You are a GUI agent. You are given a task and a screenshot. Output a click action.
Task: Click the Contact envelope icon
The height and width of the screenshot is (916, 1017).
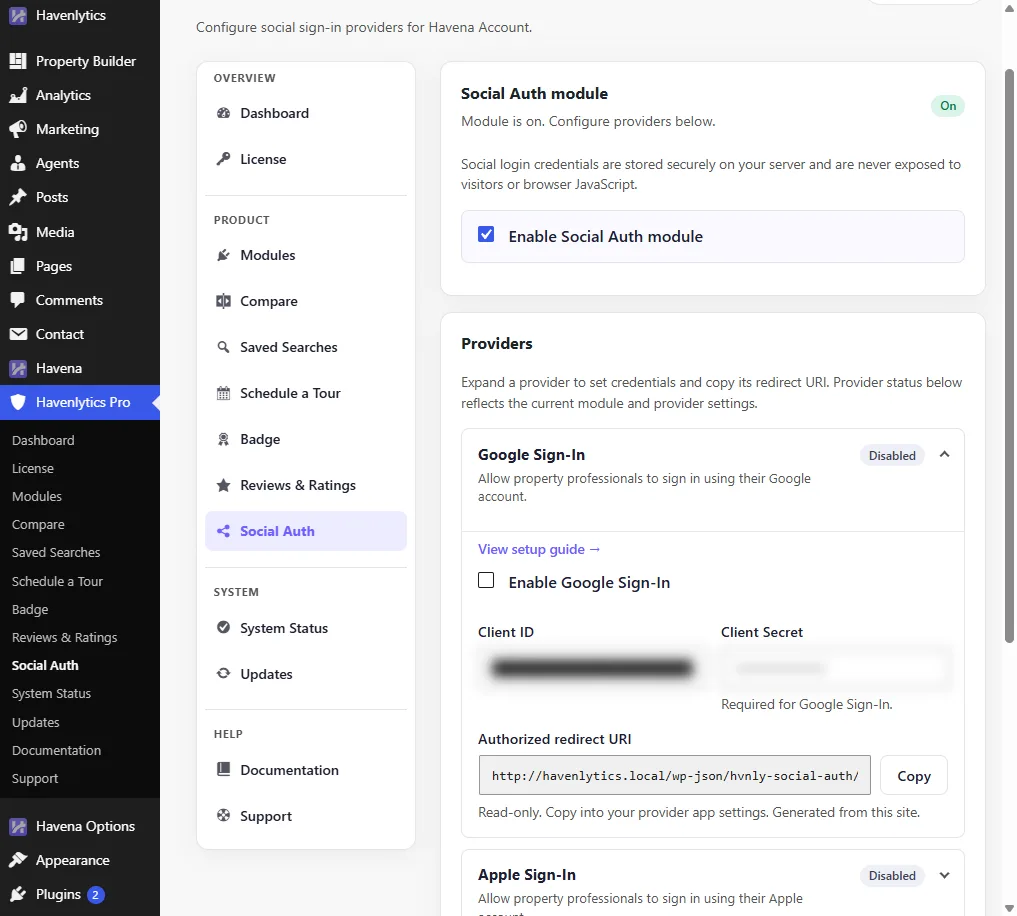pyautogui.click(x=18, y=334)
